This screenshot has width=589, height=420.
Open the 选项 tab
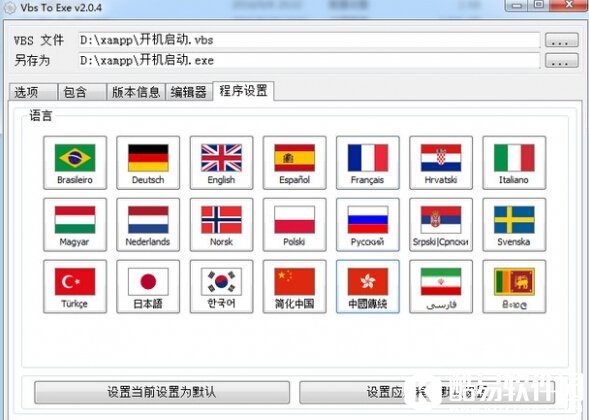[33, 92]
